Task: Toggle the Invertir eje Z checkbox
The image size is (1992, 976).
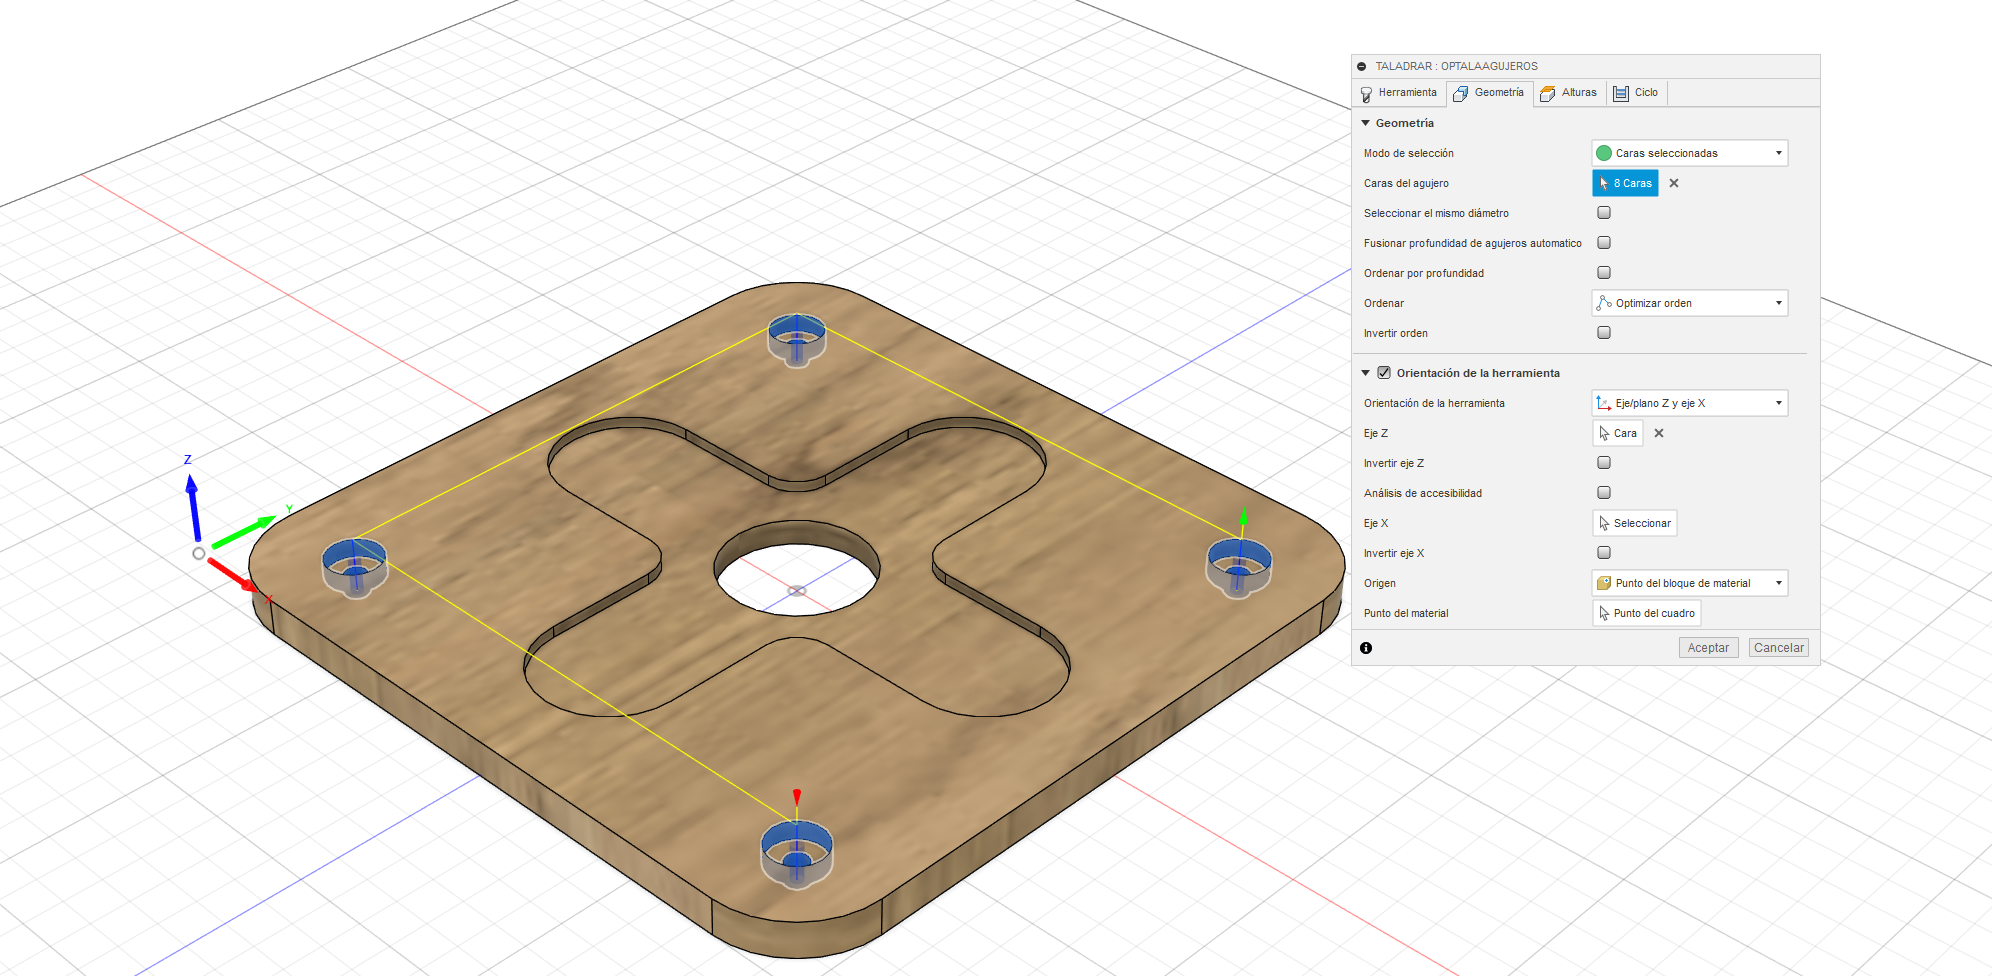Action: pyautogui.click(x=1604, y=463)
